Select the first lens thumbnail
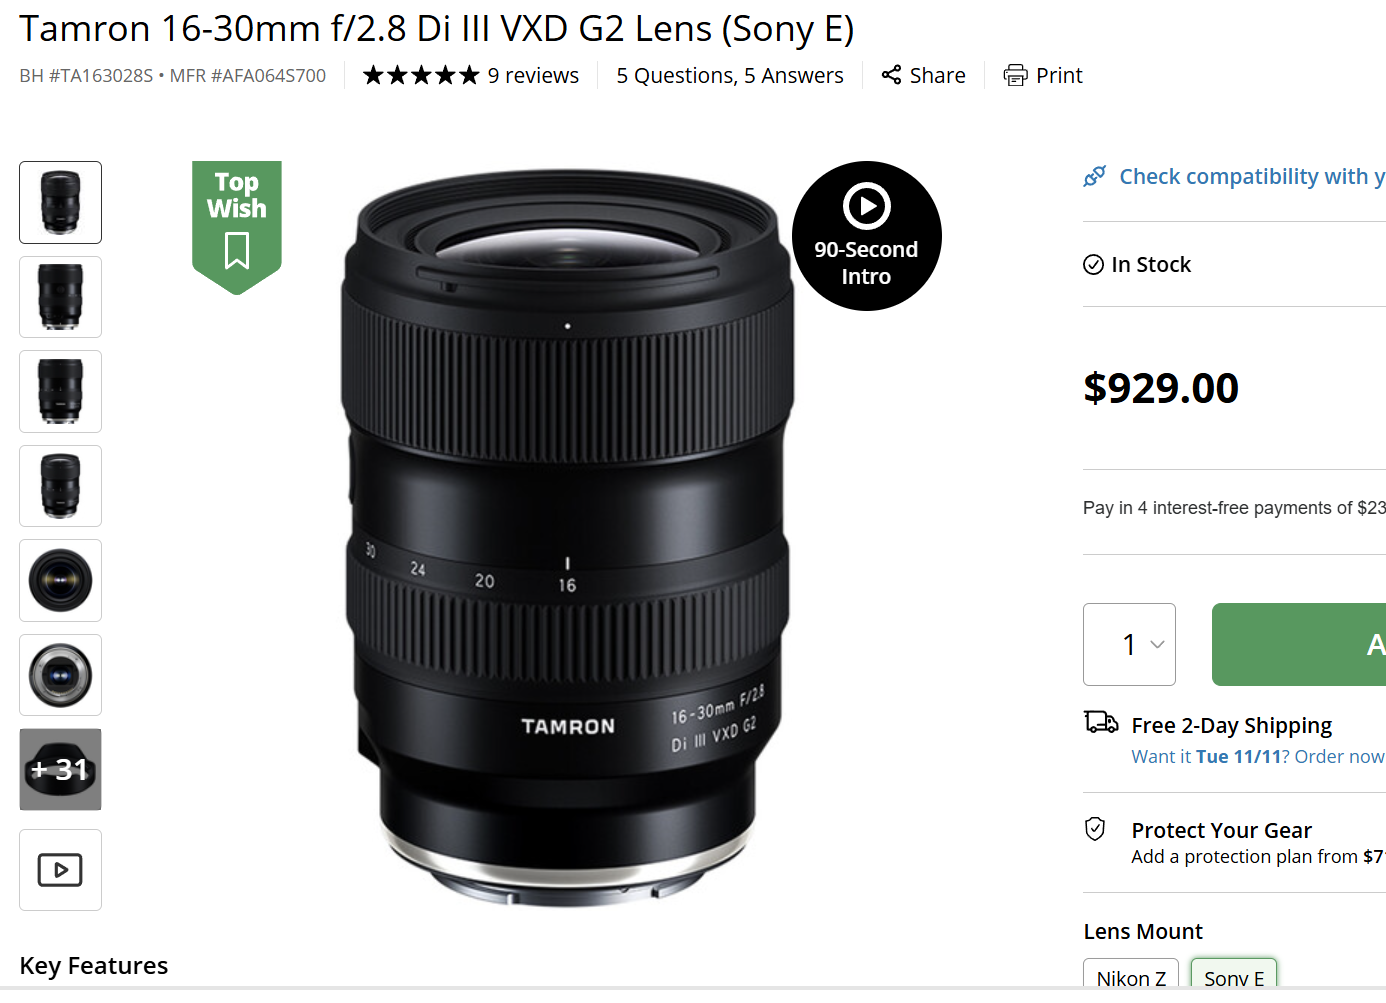Viewport: 1386px width, 1003px height. tap(60, 202)
